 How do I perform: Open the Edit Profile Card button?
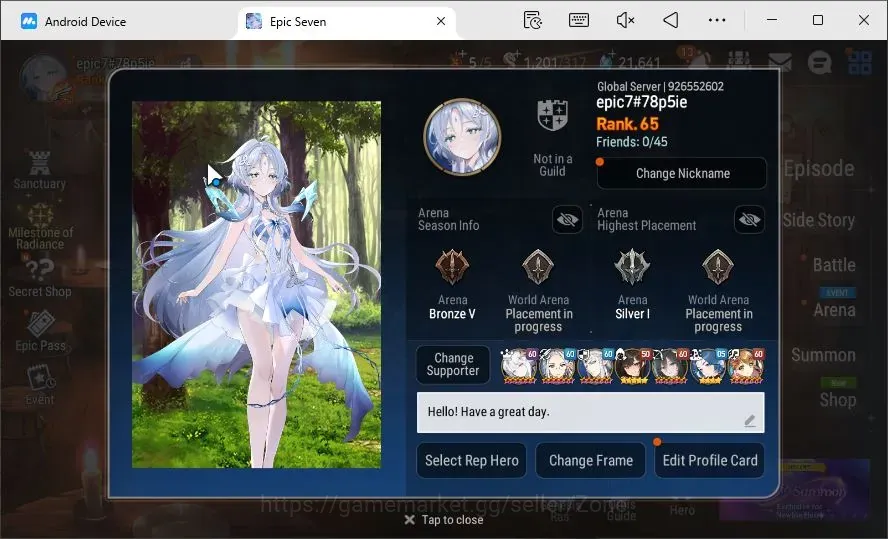[710, 460]
